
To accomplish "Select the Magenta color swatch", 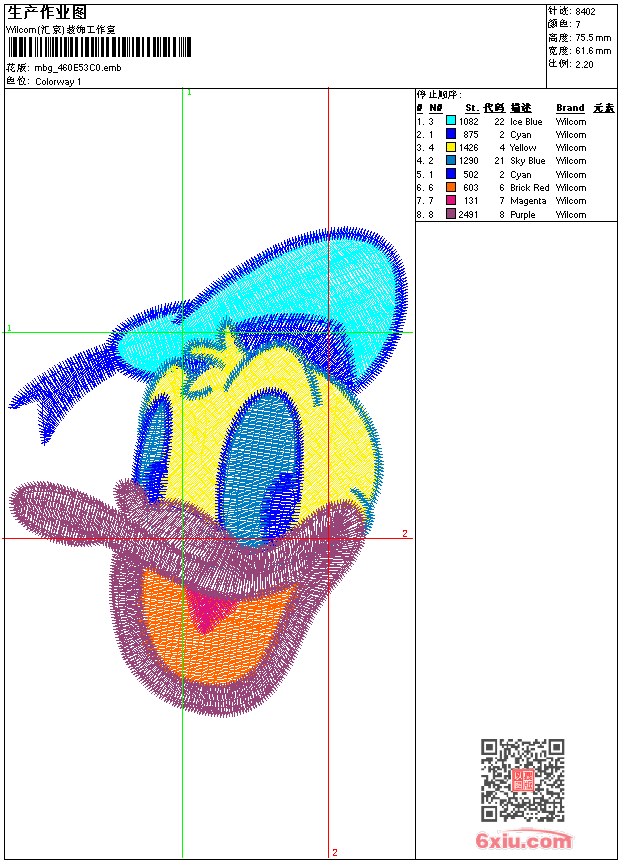I will tap(451, 200).
